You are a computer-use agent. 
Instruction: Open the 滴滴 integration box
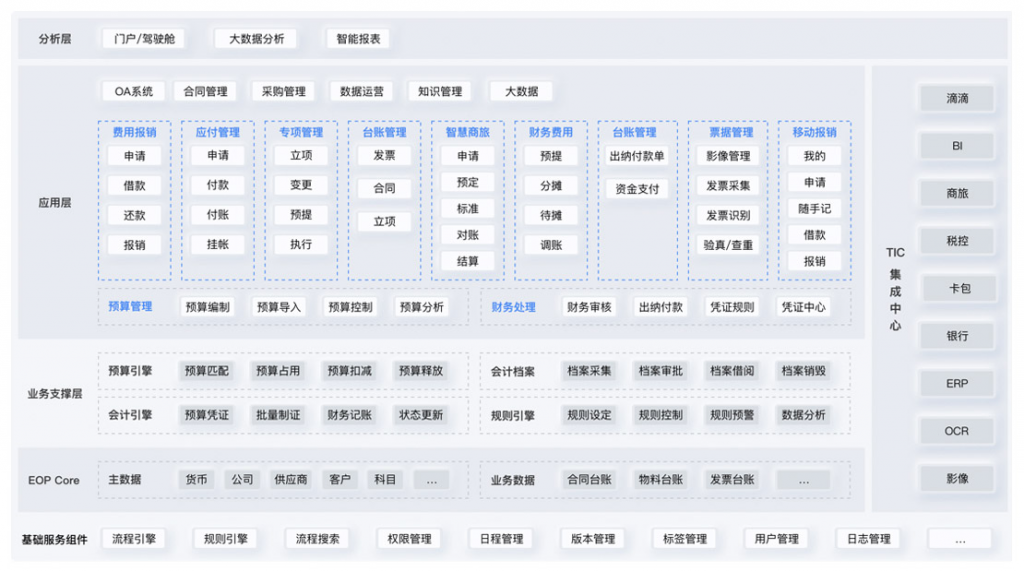pyautogui.click(x=957, y=98)
